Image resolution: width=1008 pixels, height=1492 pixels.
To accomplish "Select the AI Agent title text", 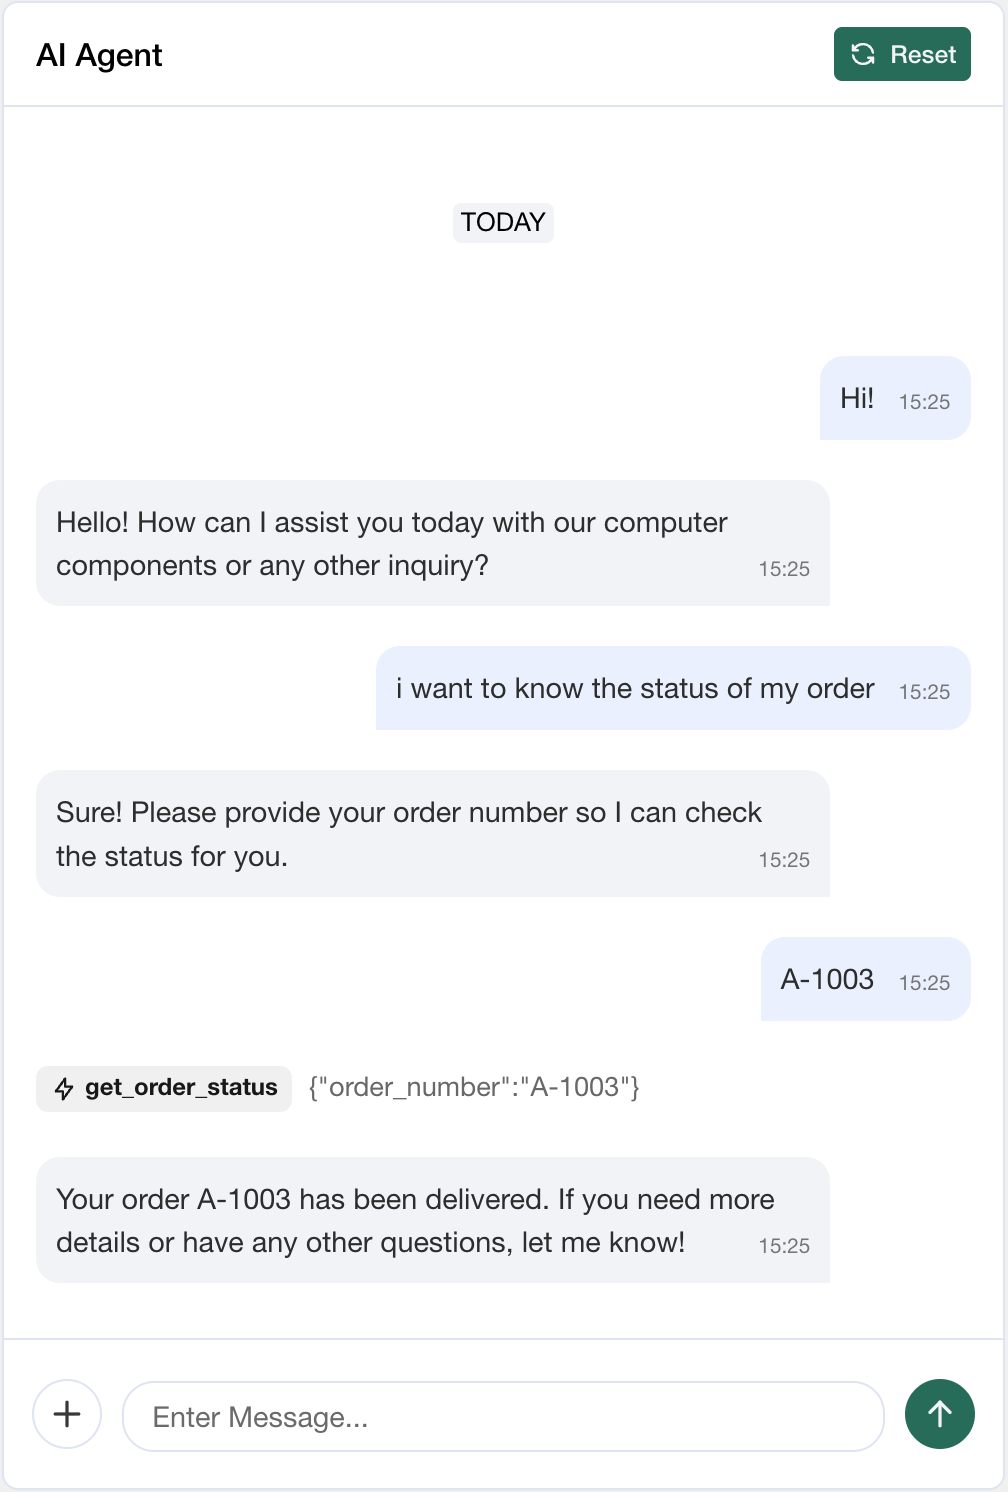I will point(99,56).
